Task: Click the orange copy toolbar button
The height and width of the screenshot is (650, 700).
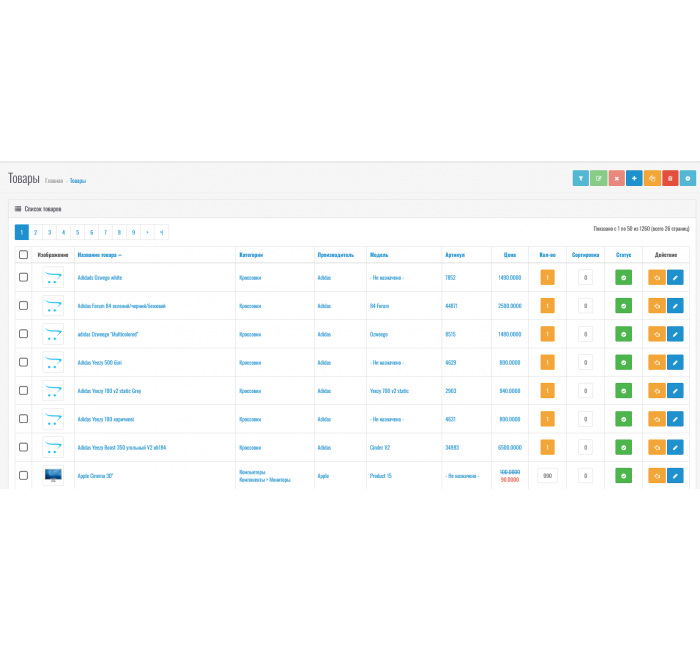Action: pos(652,178)
